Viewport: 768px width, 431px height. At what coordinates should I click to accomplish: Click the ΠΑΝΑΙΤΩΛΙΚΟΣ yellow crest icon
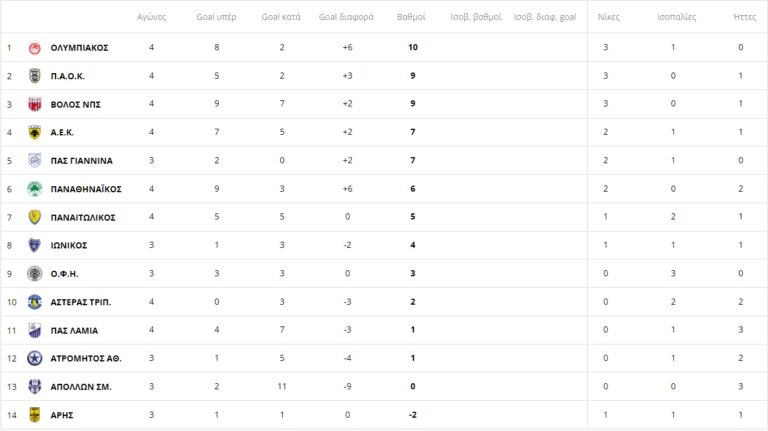coord(34,217)
